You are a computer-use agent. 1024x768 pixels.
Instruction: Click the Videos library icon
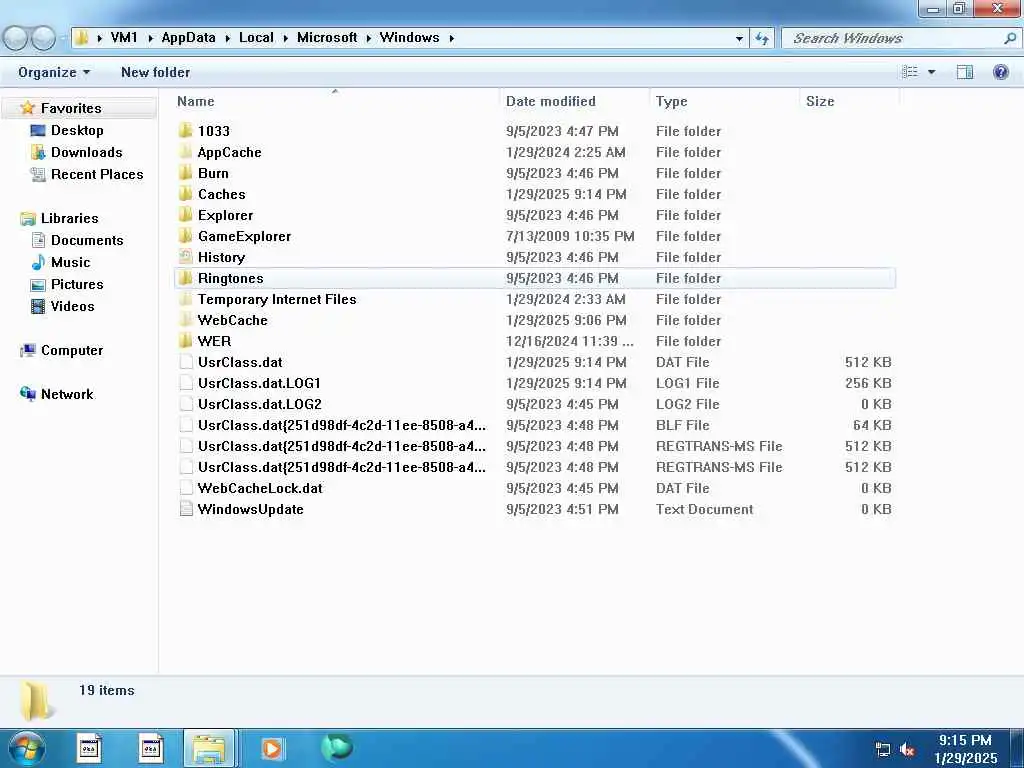(x=38, y=306)
